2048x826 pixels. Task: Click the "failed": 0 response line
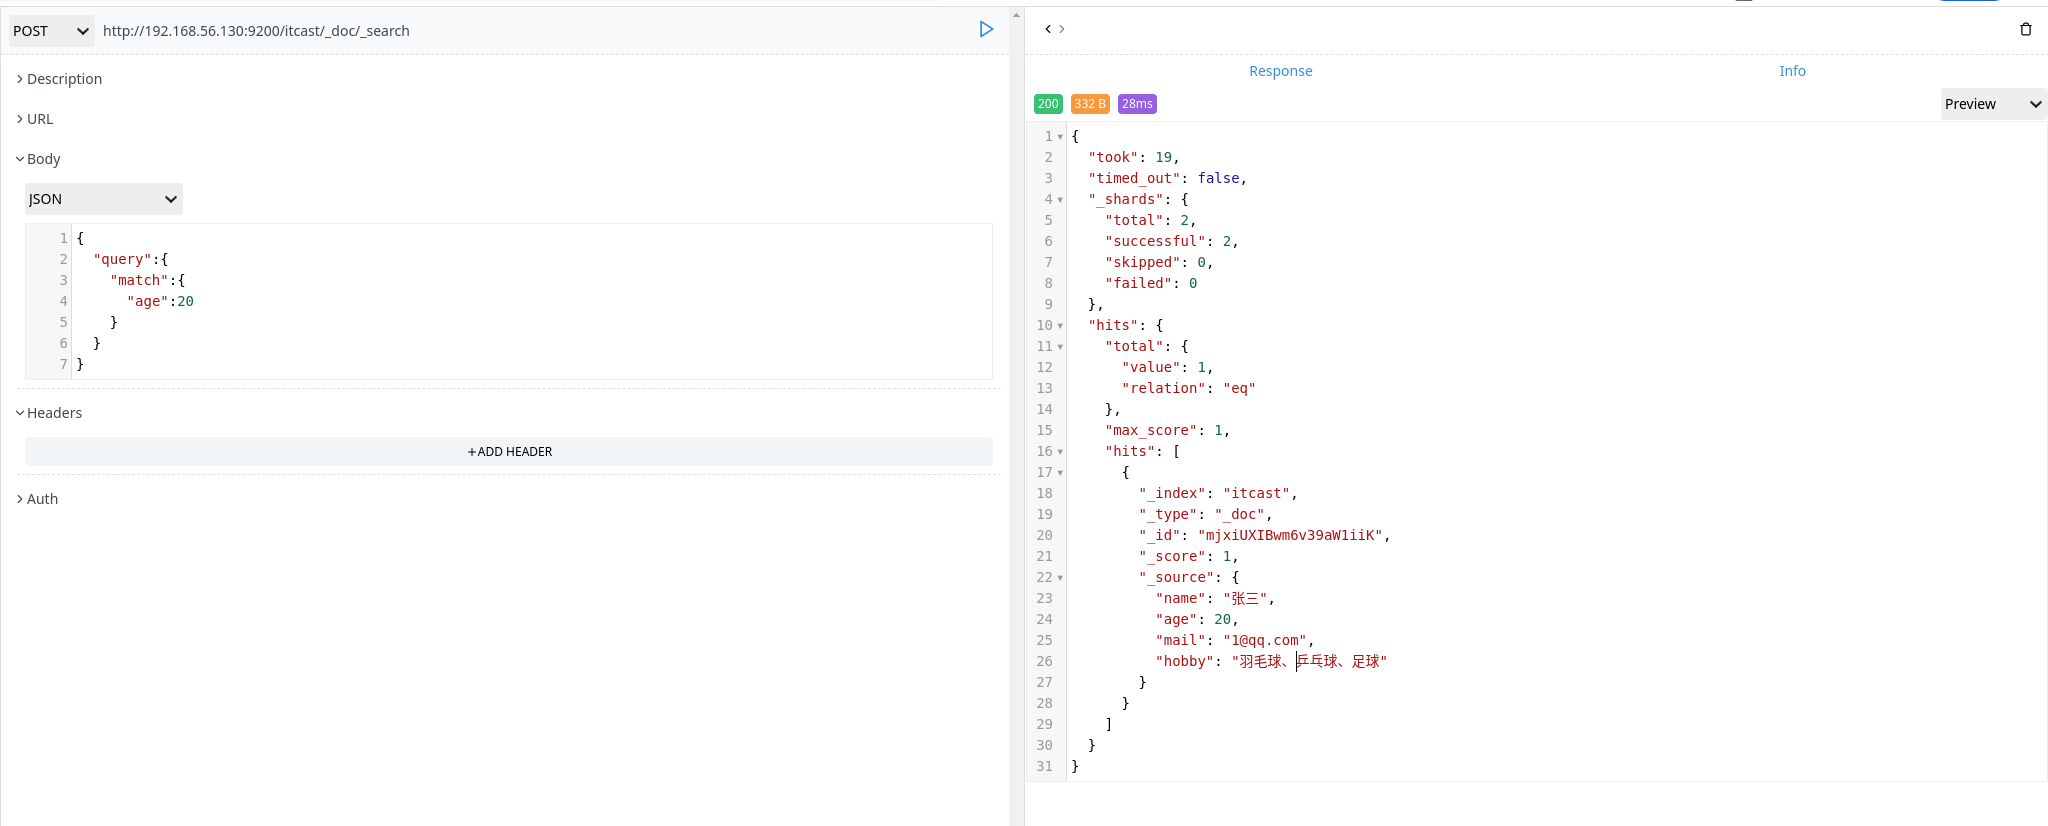[1151, 283]
